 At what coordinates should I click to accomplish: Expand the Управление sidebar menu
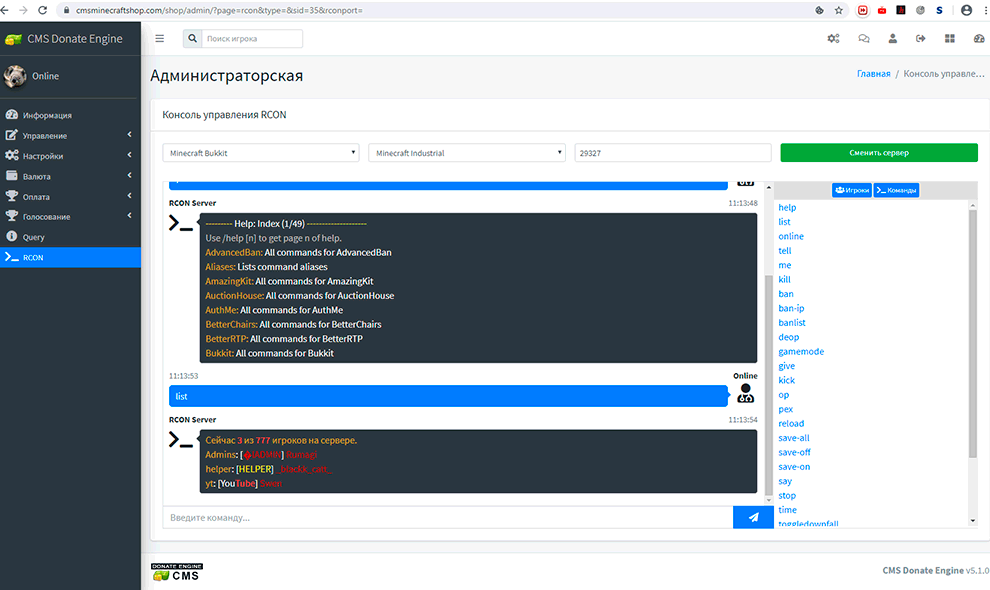pos(70,135)
